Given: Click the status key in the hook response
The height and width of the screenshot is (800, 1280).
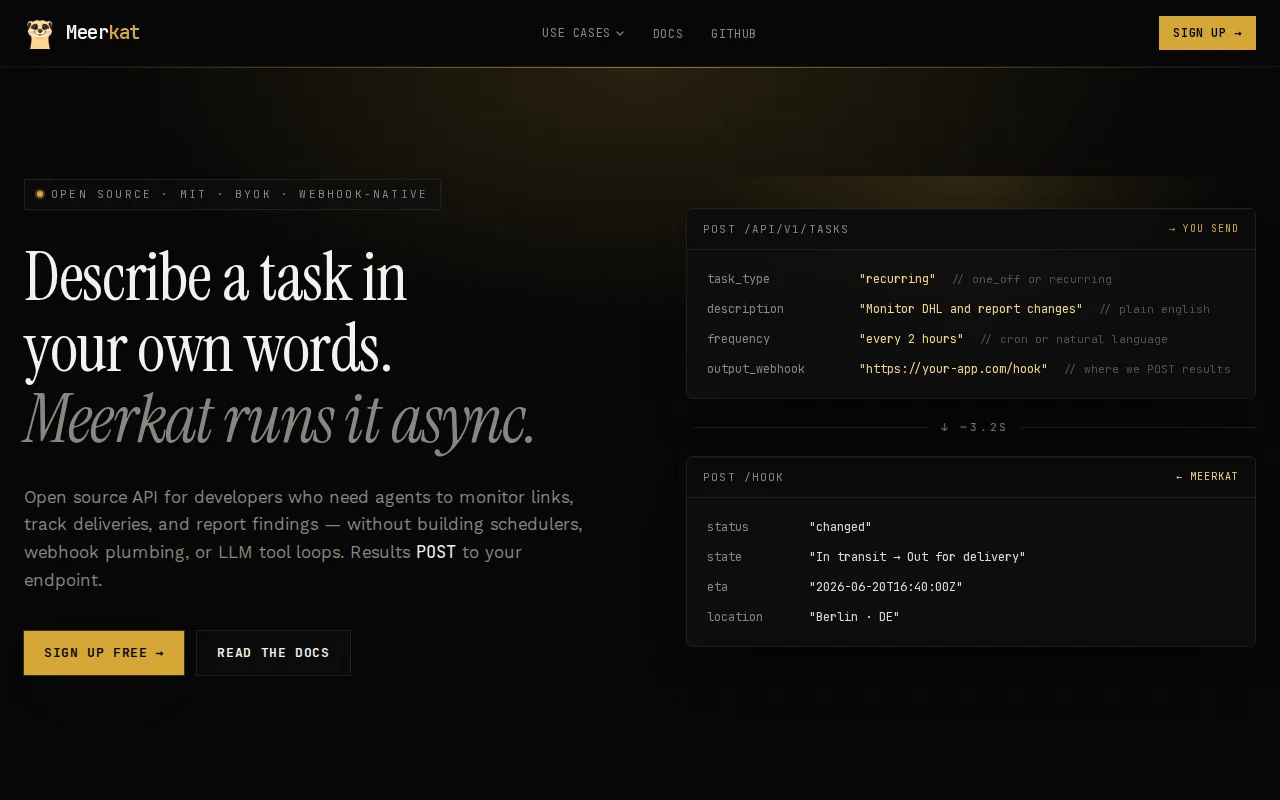Looking at the screenshot, I should 728,527.
